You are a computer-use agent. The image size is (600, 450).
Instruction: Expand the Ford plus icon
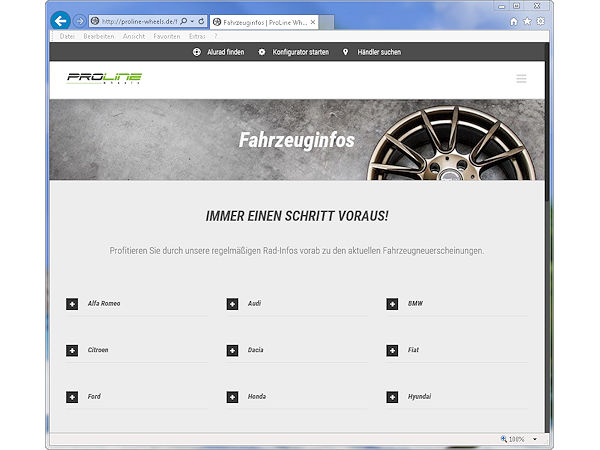(x=72, y=397)
